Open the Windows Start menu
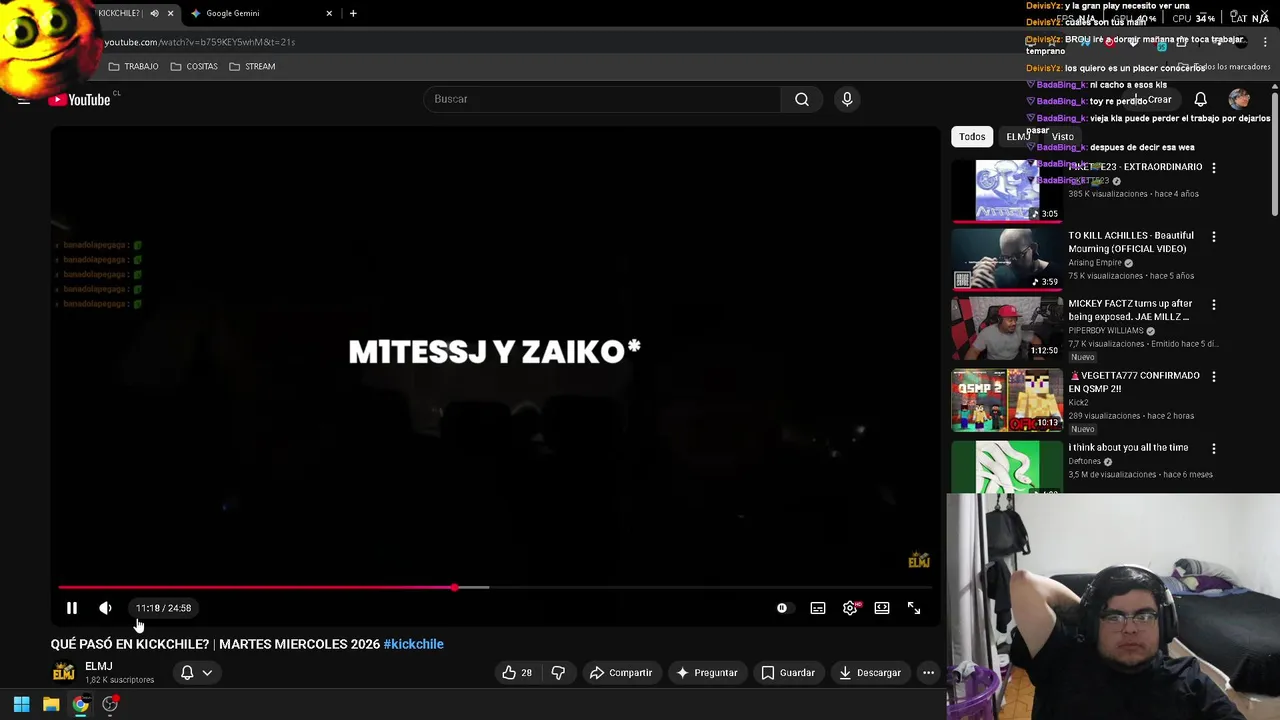The width and height of the screenshot is (1280, 720). click(x=21, y=704)
